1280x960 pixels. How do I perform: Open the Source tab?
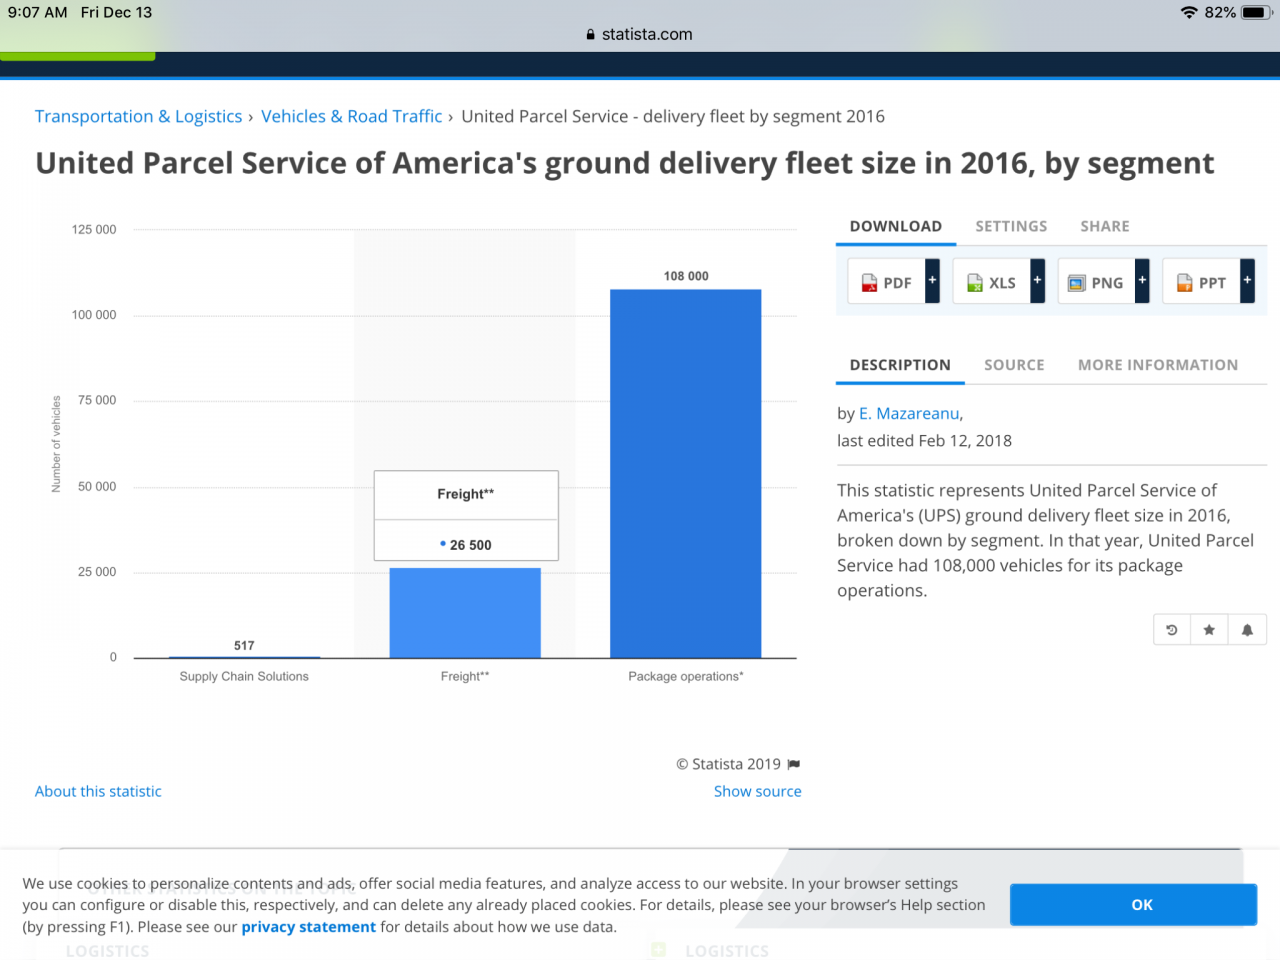[1014, 365]
